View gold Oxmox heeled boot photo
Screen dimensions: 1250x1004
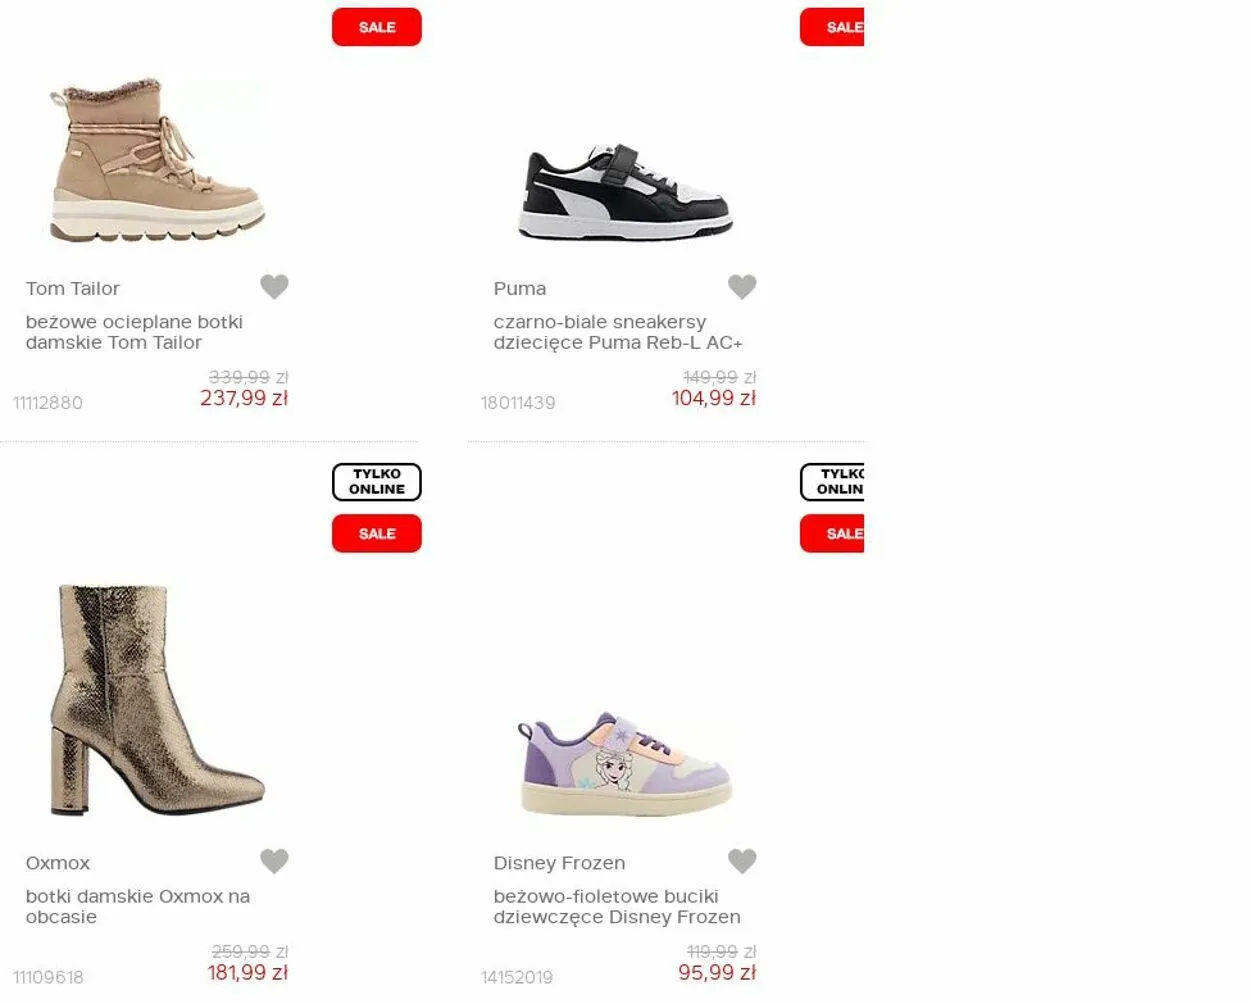coord(157,700)
